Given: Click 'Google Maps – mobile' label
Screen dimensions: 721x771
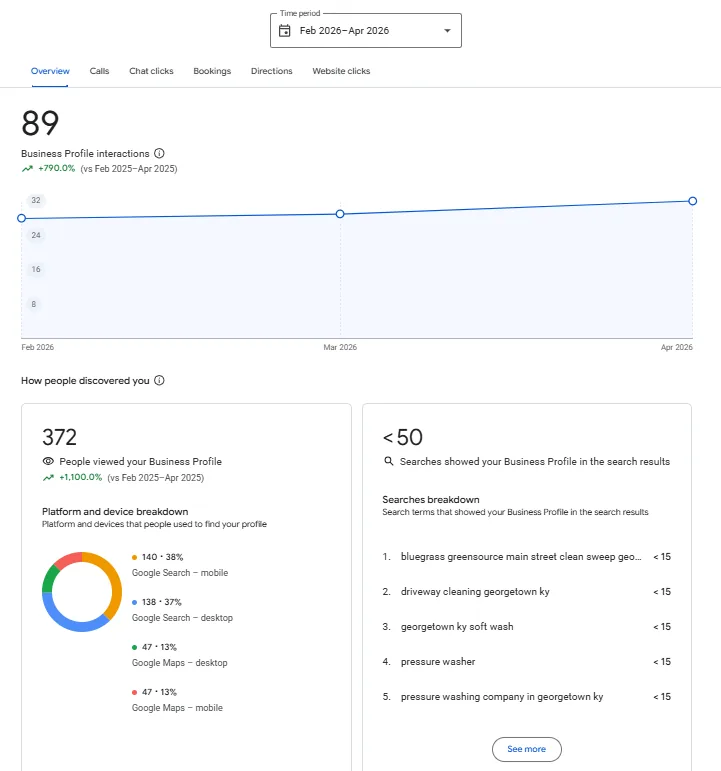Looking at the screenshot, I should coord(177,708).
